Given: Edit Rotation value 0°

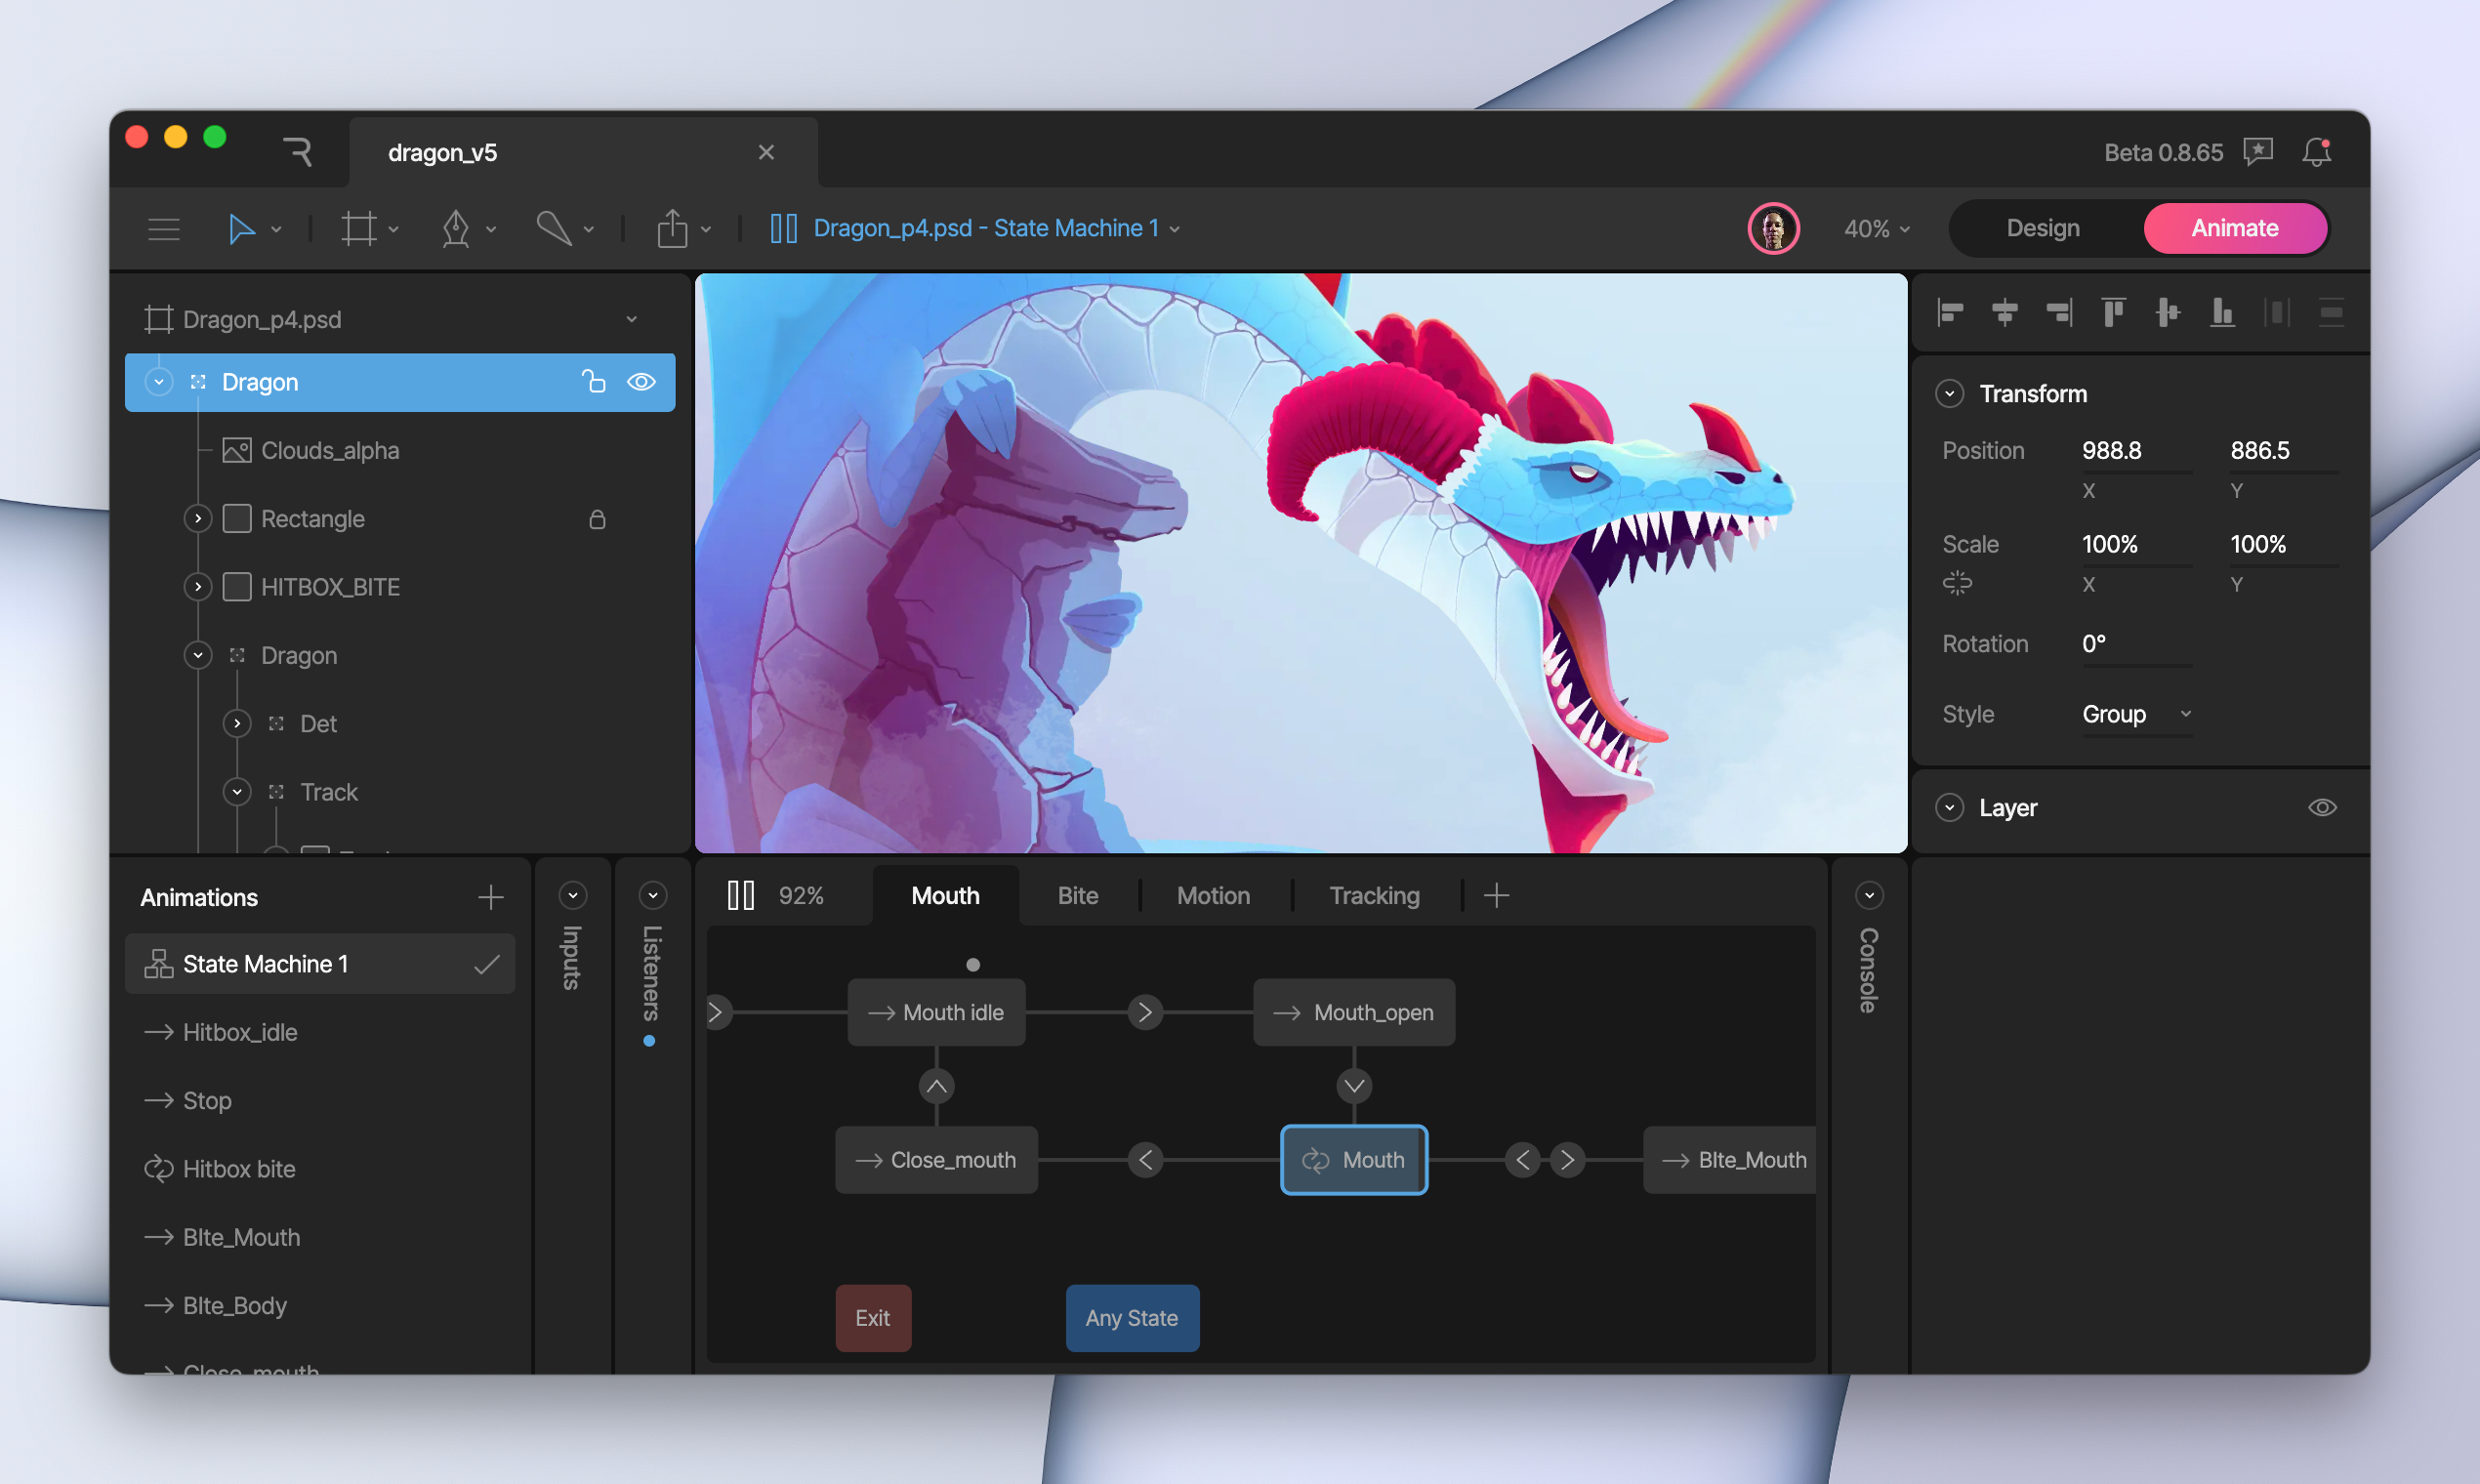Looking at the screenshot, I should click(x=2136, y=644).
